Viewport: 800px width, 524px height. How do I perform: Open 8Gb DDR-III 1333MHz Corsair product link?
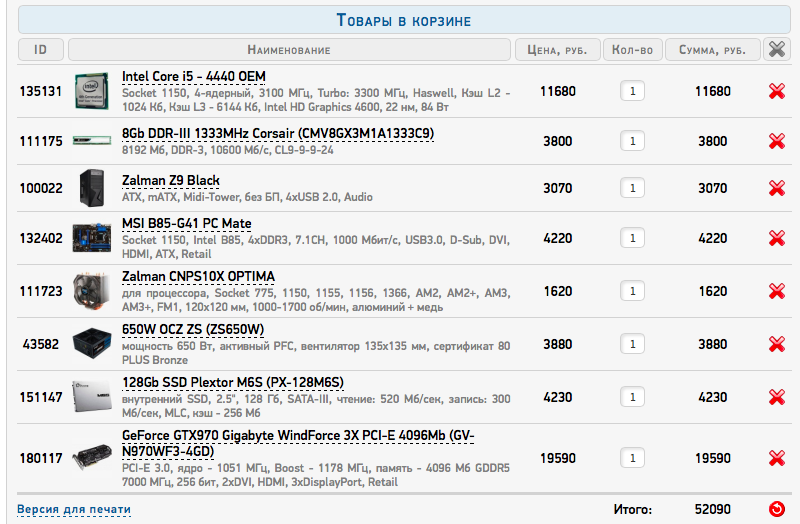(278, 134)
